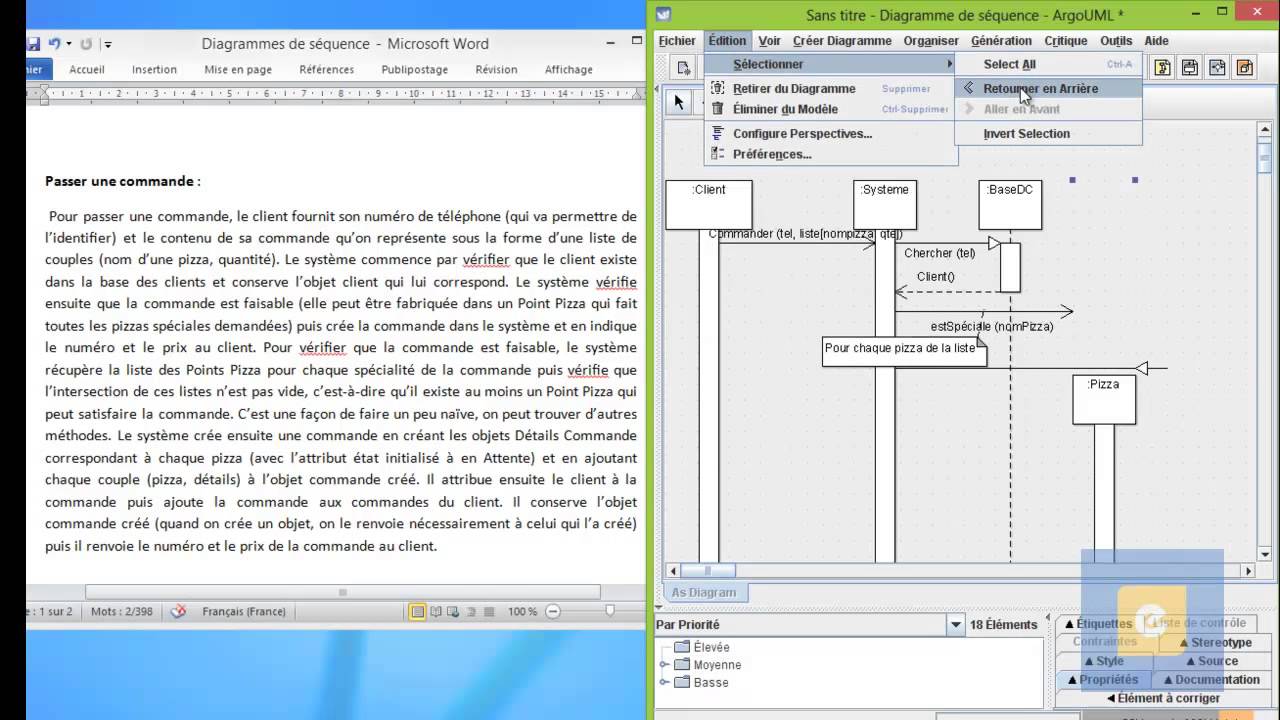Image resolution: width=1280 pixels, height=720 pixels.
Task: Open the Stereotype tab
Action: (x=1215, y=642)
